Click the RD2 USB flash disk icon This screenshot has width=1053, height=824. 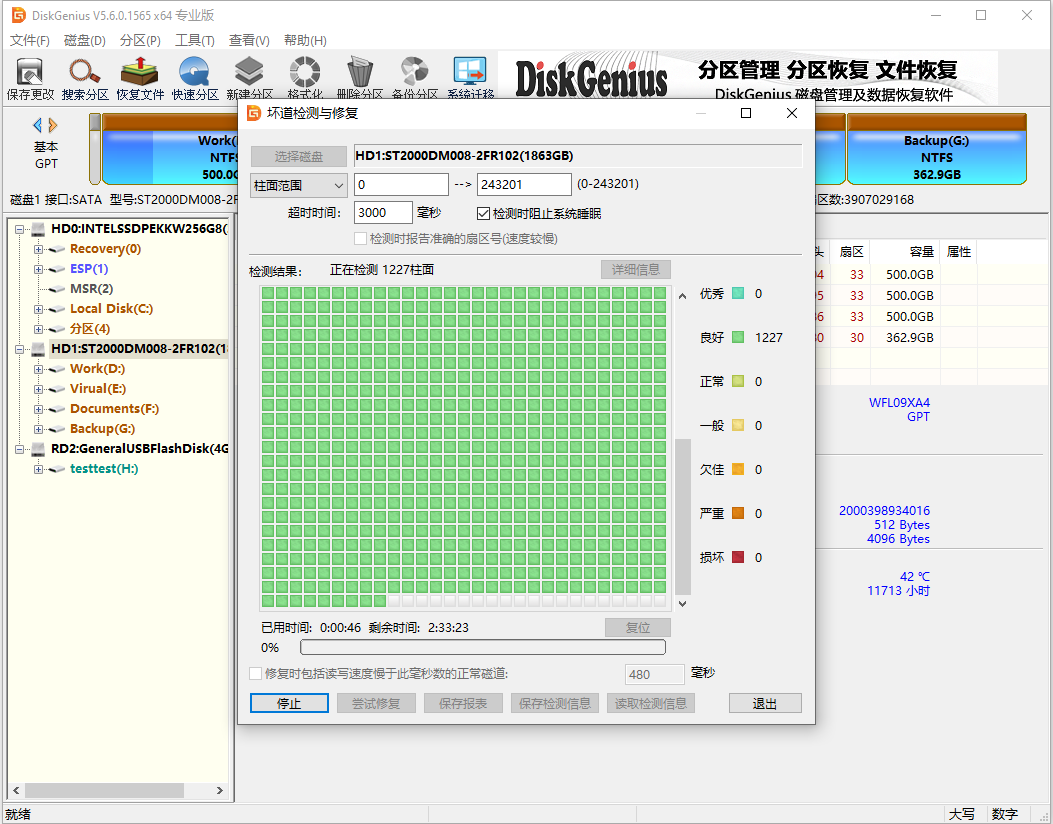tap(38, 449)
